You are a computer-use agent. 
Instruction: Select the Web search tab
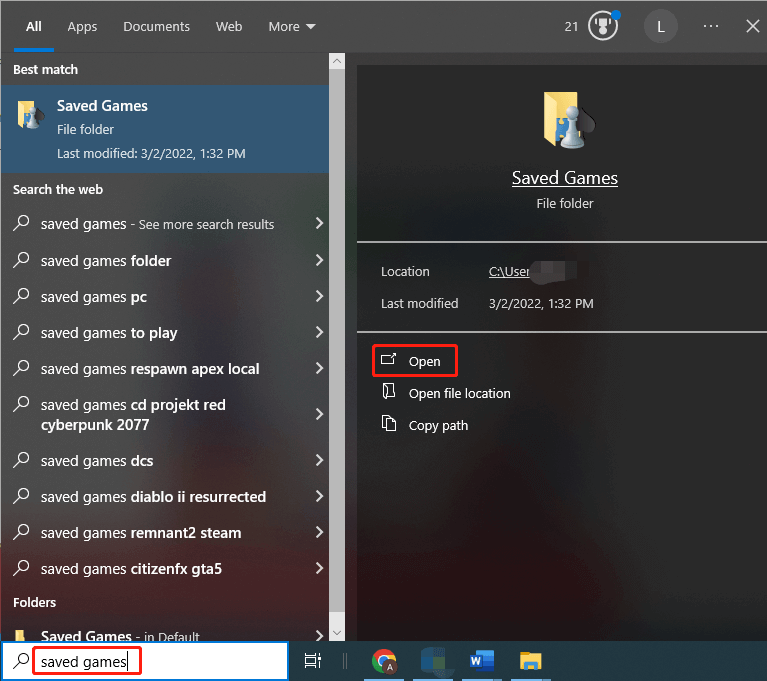229,27
